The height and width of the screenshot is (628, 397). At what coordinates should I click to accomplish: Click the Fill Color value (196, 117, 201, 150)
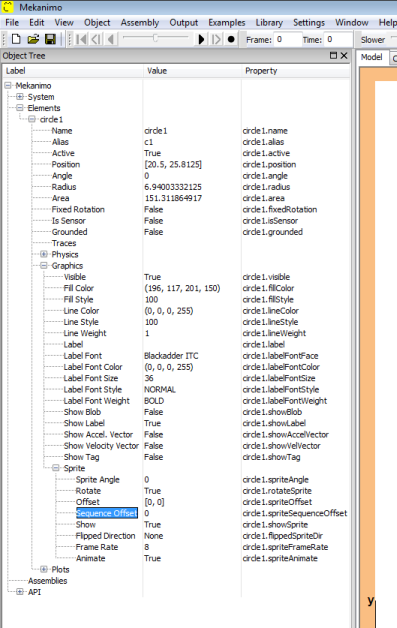tap(182, 288)
